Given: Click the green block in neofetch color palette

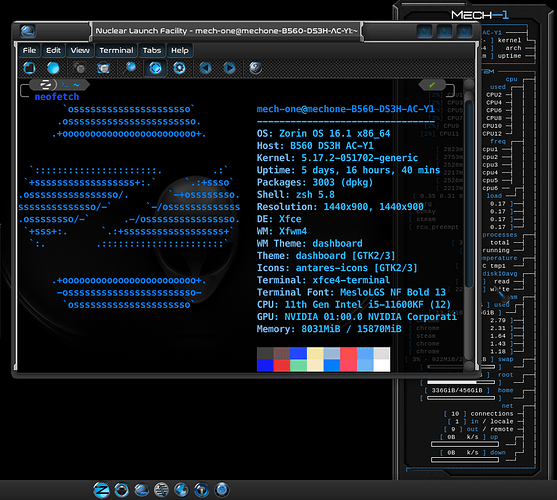Looking at the screenshot, I should coord(298,365).
